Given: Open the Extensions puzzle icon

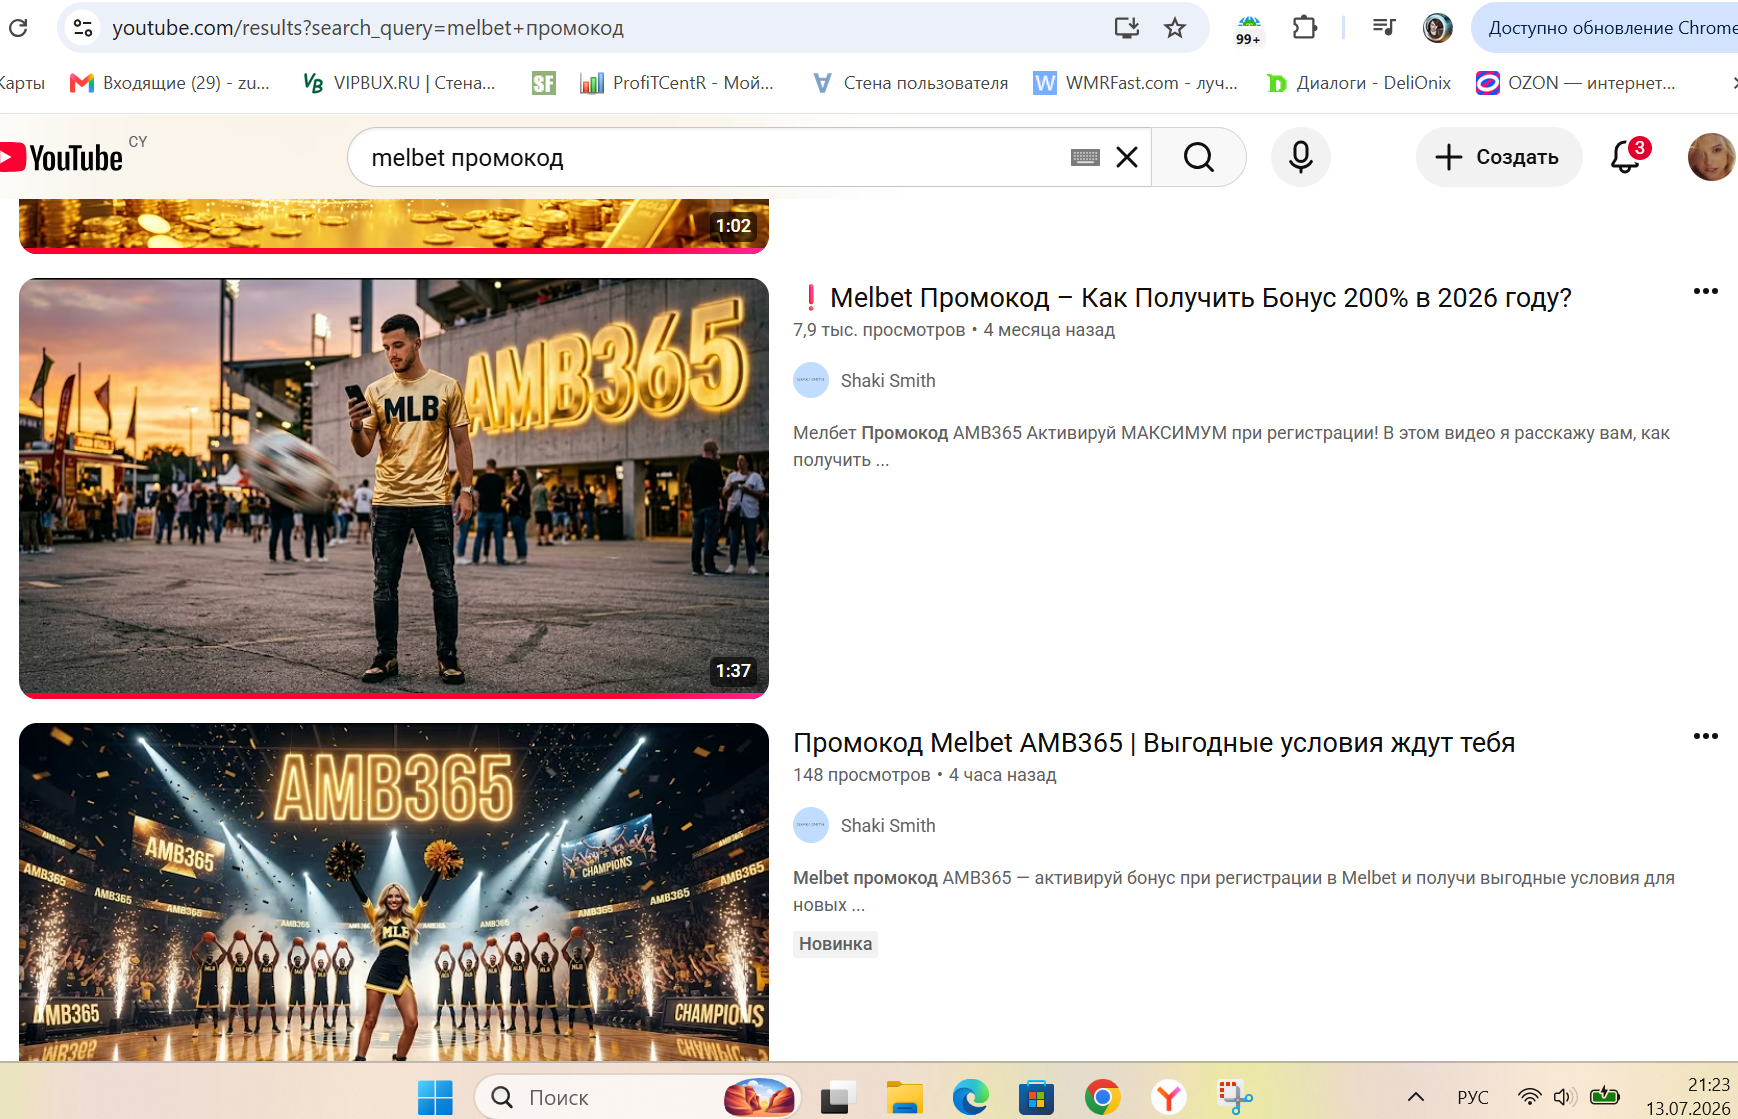Looking at the screenshot, I should 1305,28.
